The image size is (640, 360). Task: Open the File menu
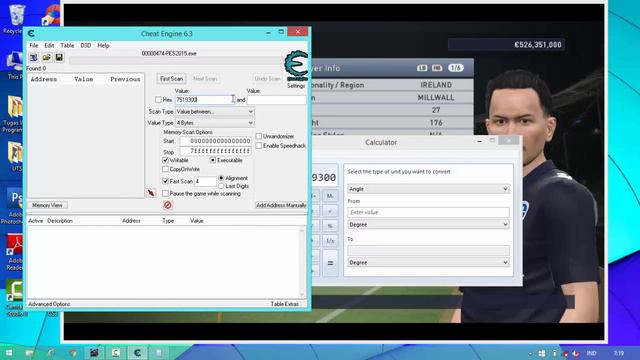point(34,45)
